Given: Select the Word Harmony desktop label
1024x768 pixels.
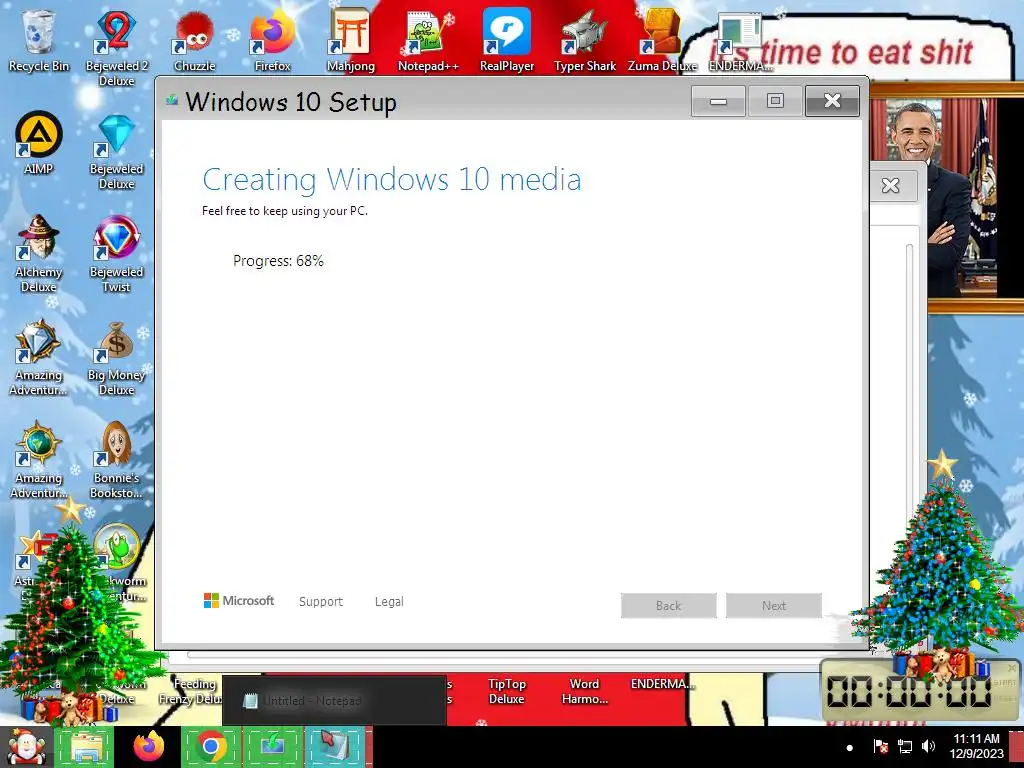Looking at the screenshot, I should click(x=584, y=691).
